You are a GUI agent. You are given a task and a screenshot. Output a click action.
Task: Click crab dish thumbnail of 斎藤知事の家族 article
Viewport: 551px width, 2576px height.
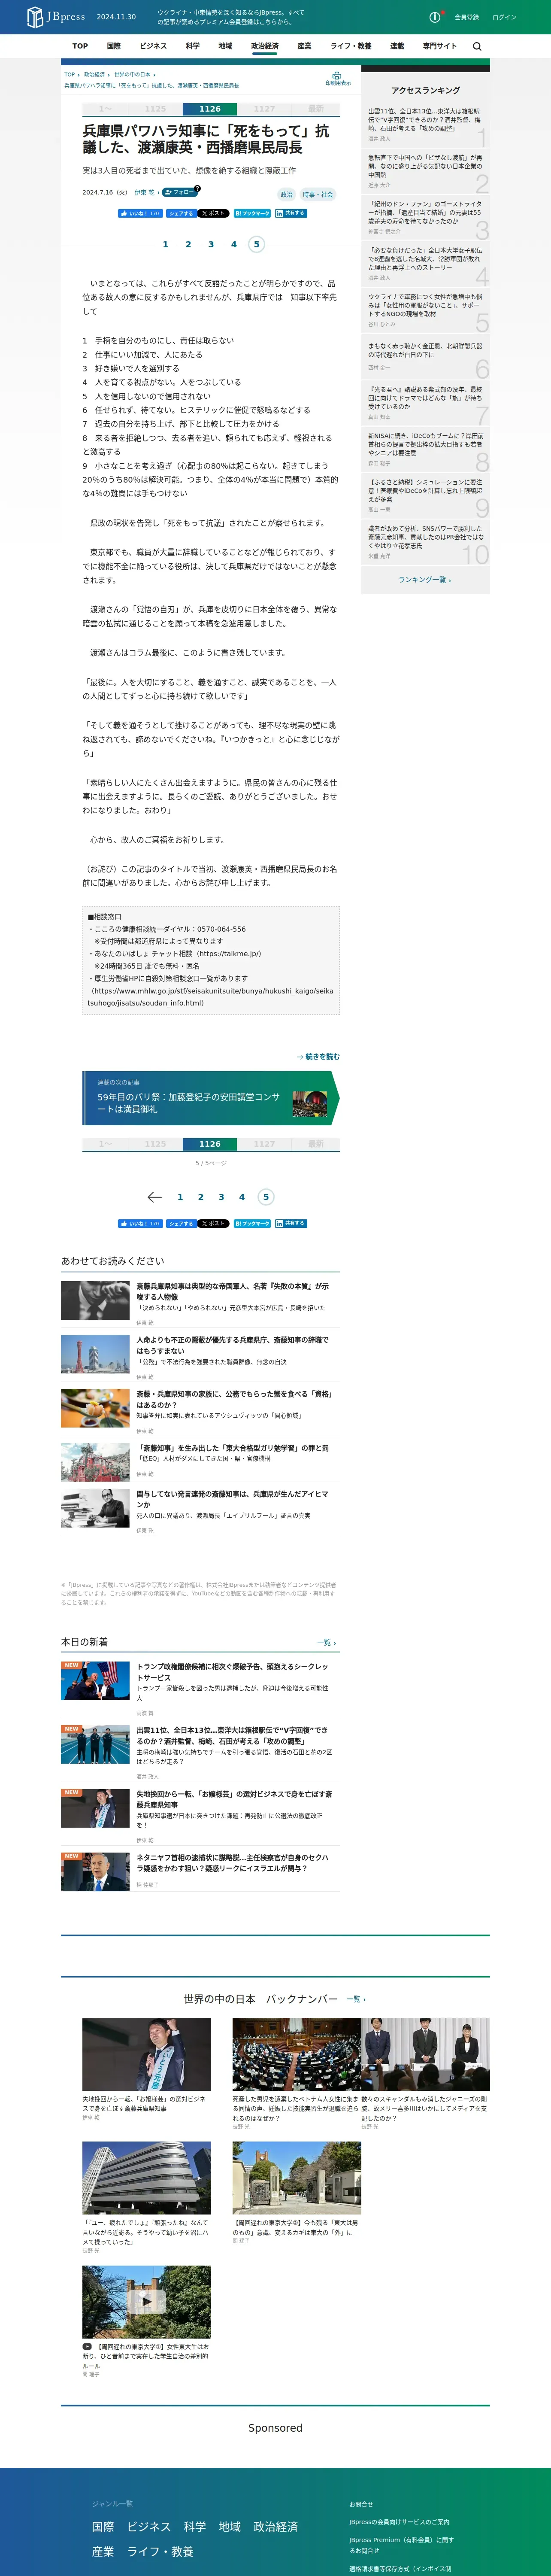95,1408
